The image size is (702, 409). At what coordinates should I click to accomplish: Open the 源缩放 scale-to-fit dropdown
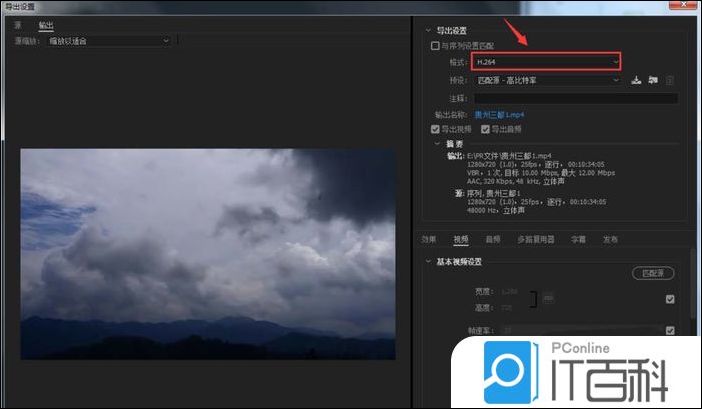(x=108, y=41)
